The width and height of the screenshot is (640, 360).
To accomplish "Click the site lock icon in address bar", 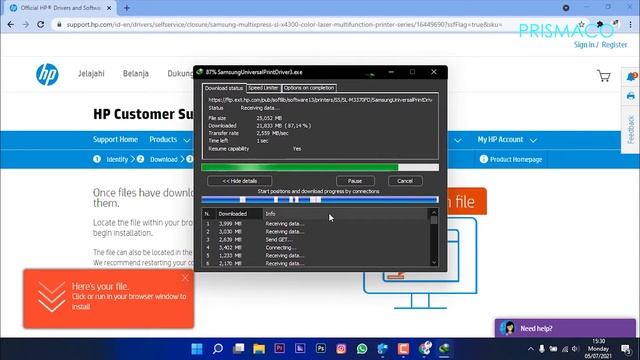I will tap(59, 24).
